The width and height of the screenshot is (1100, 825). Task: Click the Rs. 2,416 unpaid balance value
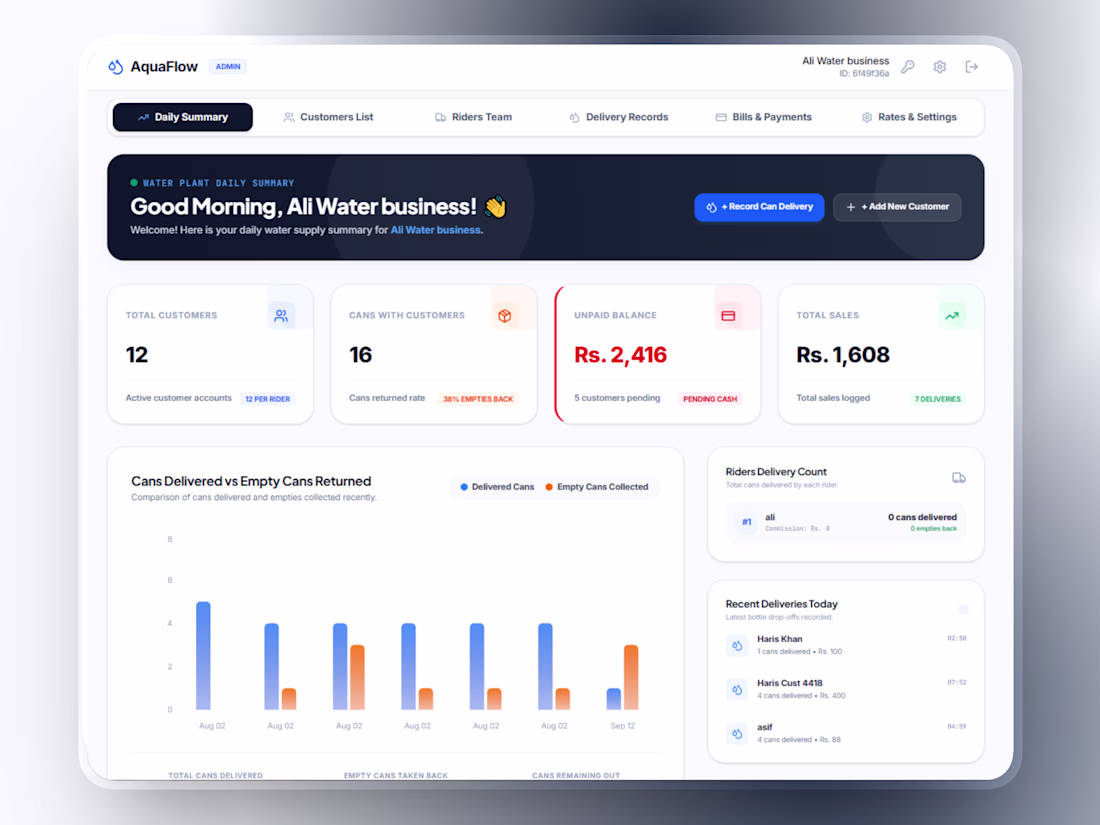point(621,355)
